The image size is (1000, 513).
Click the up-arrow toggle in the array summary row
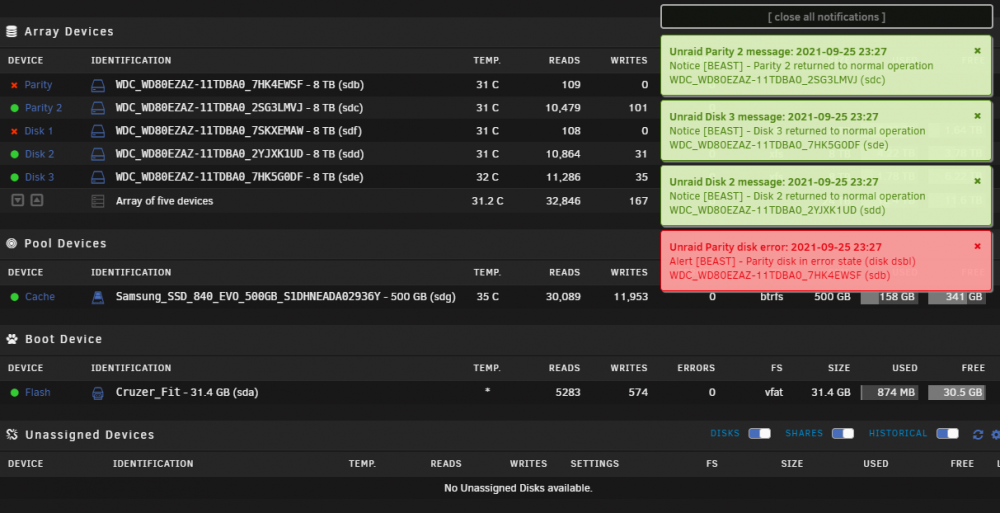point(37,200)
